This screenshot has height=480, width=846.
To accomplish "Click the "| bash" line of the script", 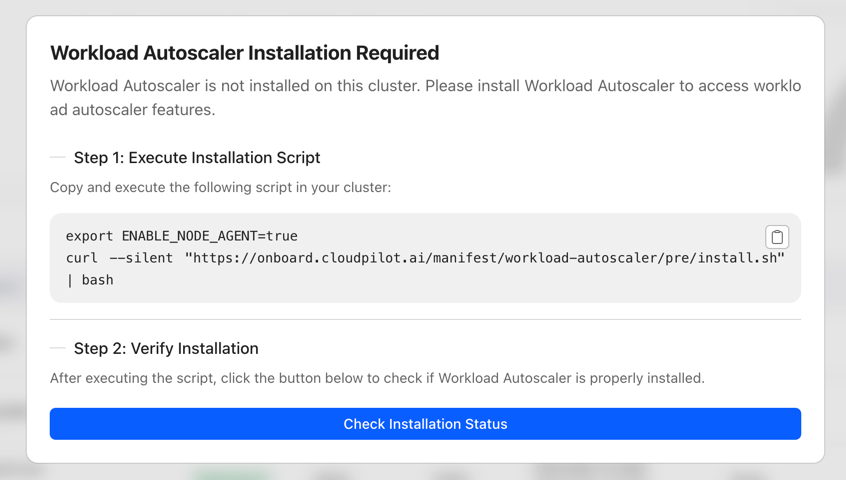I will pos(90,280).
